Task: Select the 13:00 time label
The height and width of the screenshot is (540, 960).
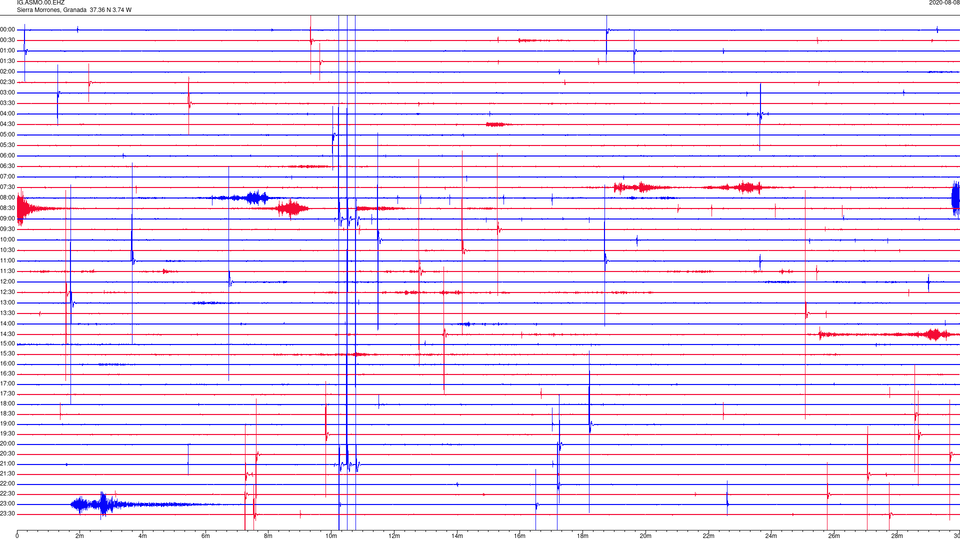Action: click(x=7, y=302)
